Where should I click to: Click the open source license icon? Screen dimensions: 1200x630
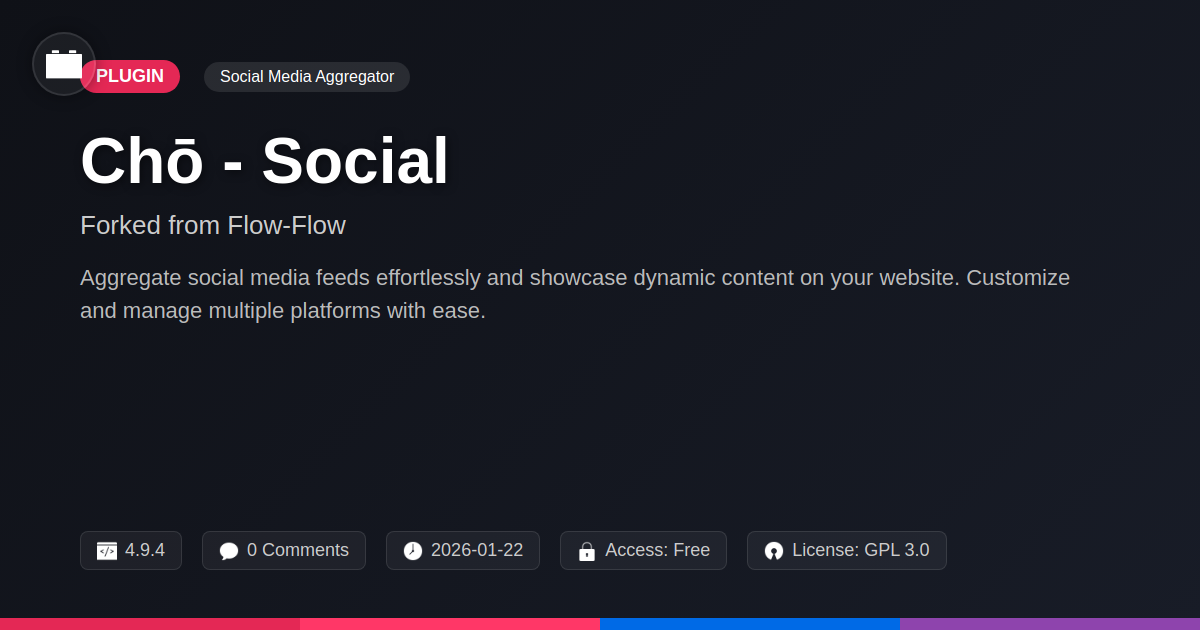pos(774,551)
